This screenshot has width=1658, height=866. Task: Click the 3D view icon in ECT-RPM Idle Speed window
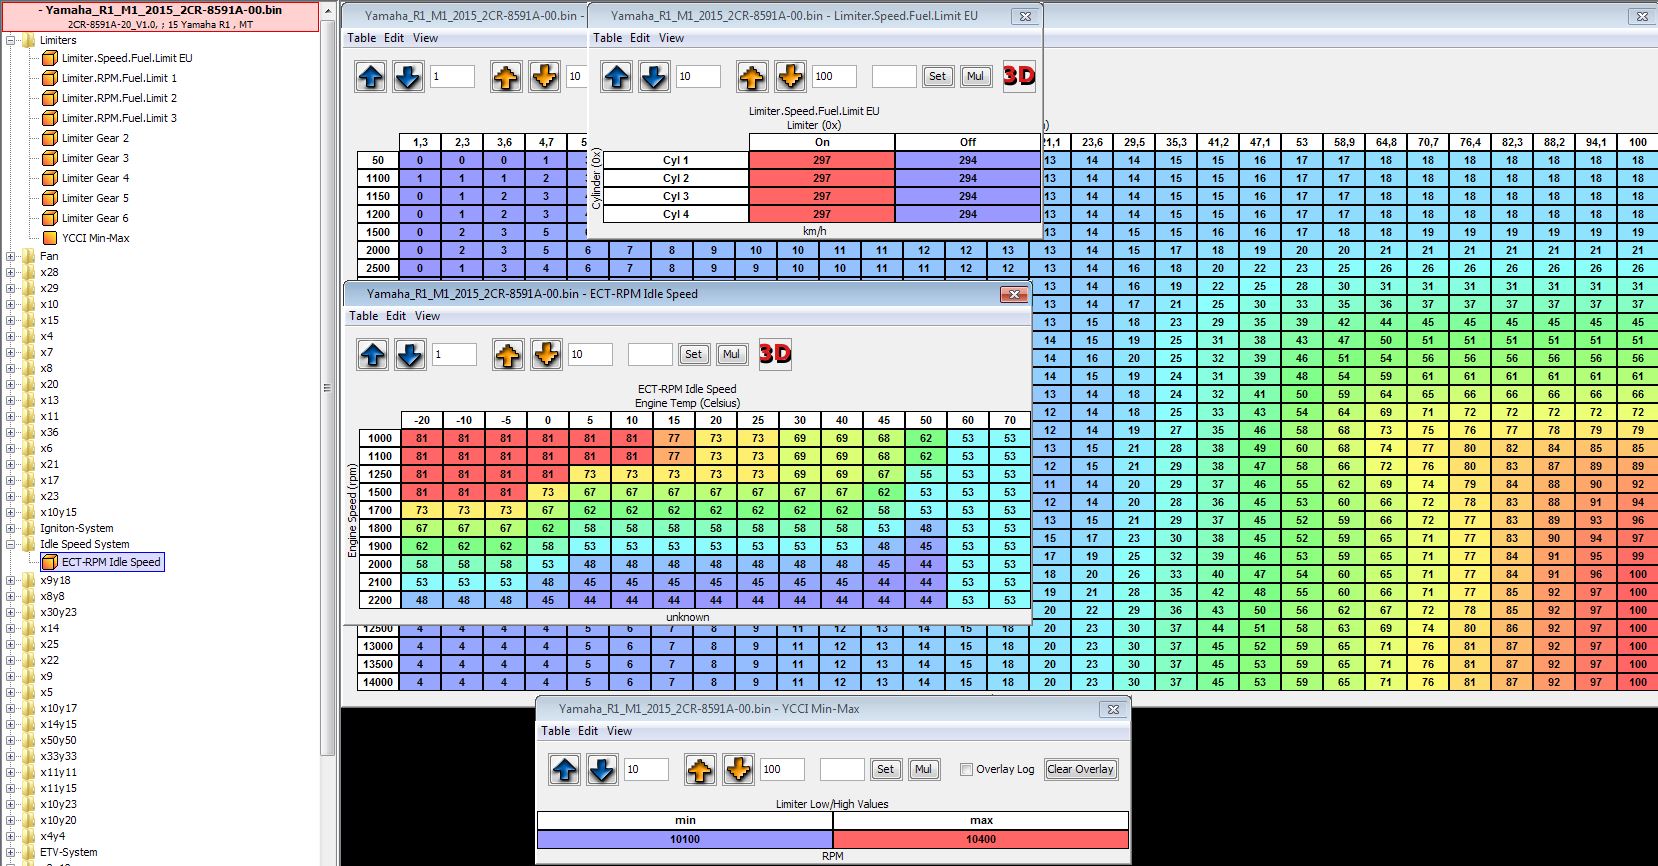(775, 354)
